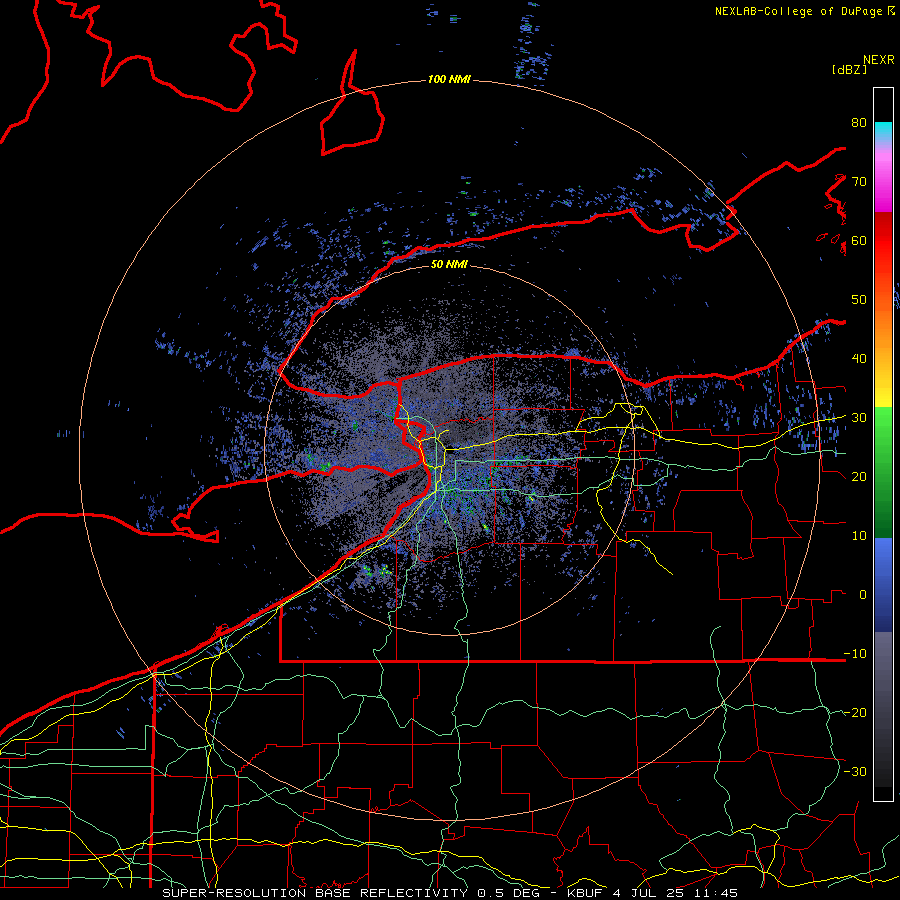Click the -10 dBZ scale value

(x=855, y=654)
